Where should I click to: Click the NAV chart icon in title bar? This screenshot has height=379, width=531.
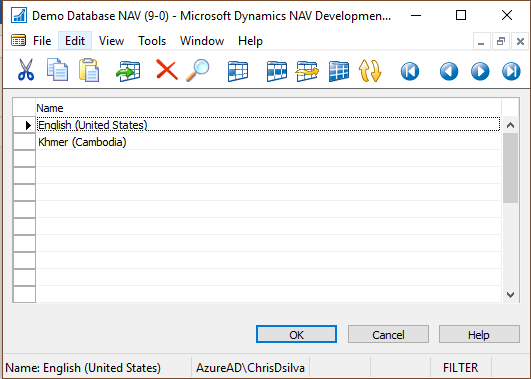(19, 15)
